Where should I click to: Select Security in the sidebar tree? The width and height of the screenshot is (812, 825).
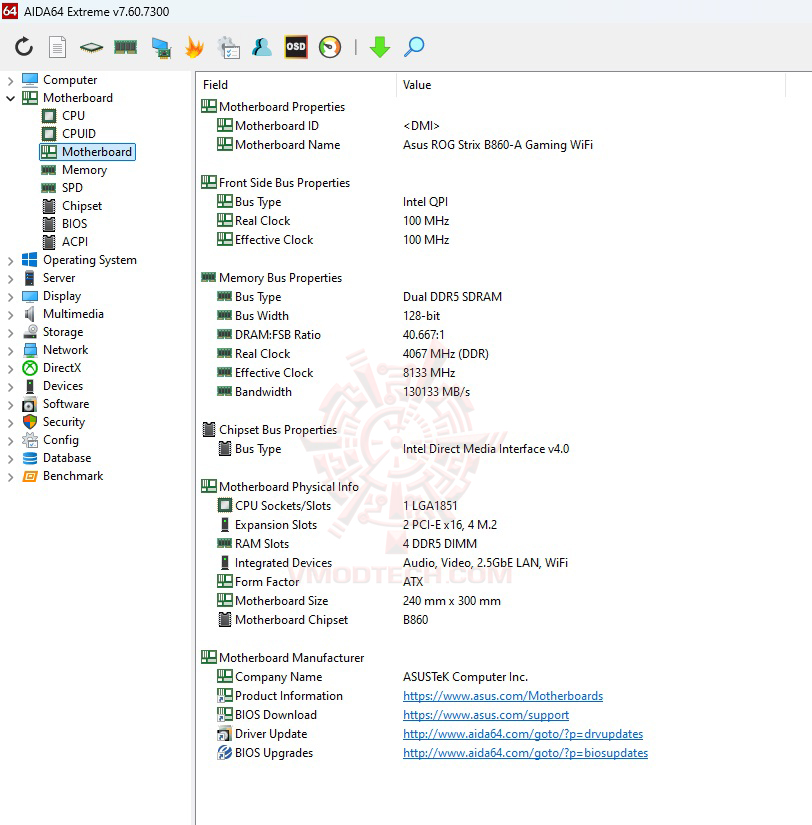point(64,422)
